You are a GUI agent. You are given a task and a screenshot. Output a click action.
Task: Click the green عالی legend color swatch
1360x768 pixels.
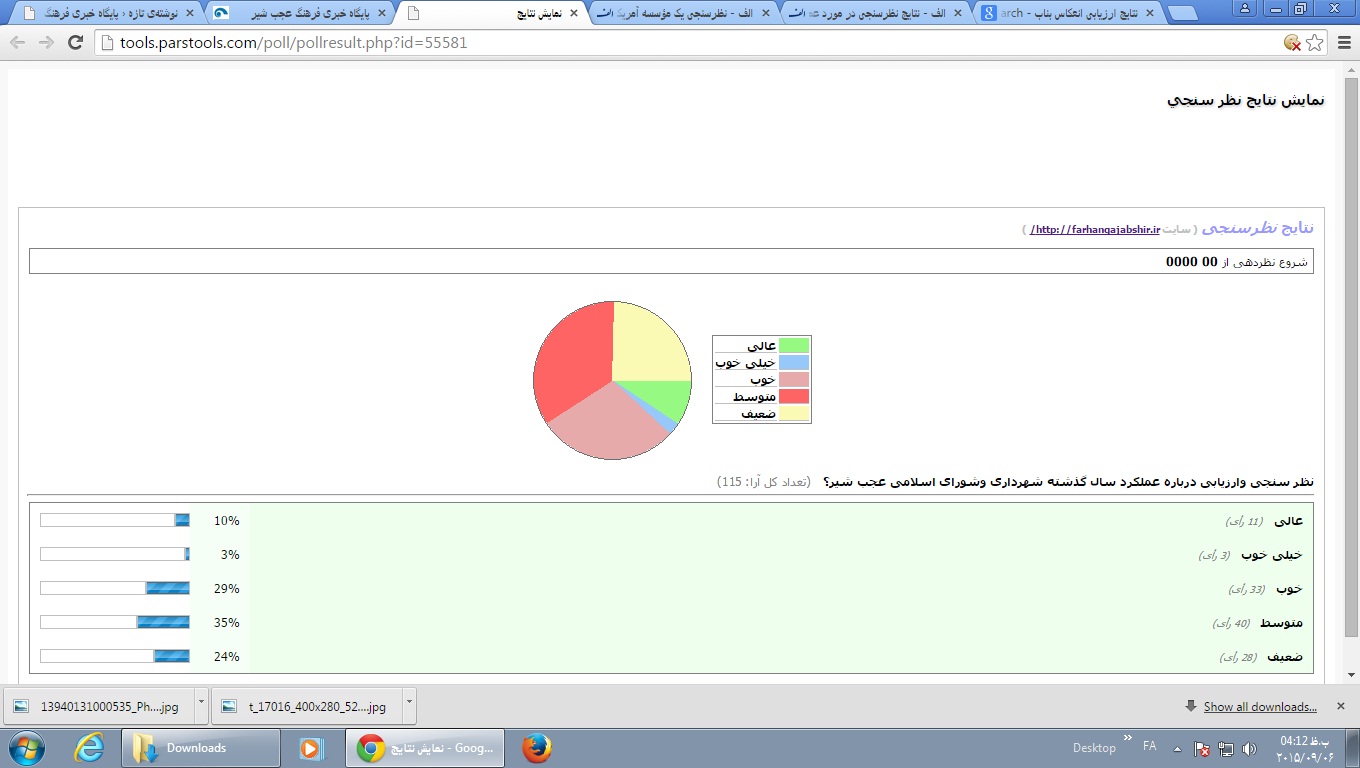[x=793, y=346]
